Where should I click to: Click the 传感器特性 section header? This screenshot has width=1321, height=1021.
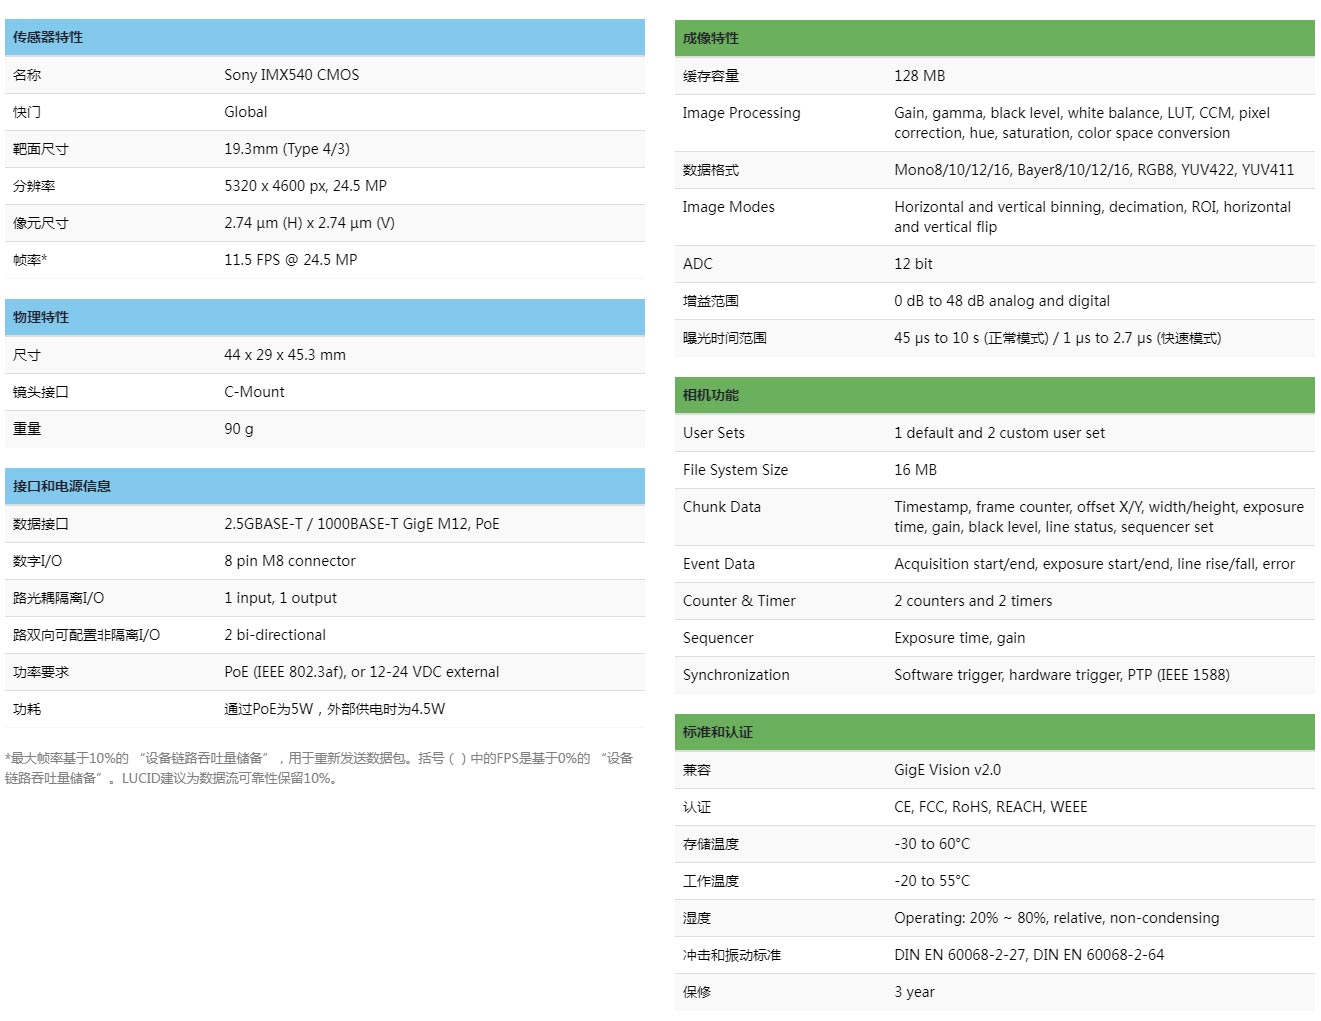coord(48,37)
